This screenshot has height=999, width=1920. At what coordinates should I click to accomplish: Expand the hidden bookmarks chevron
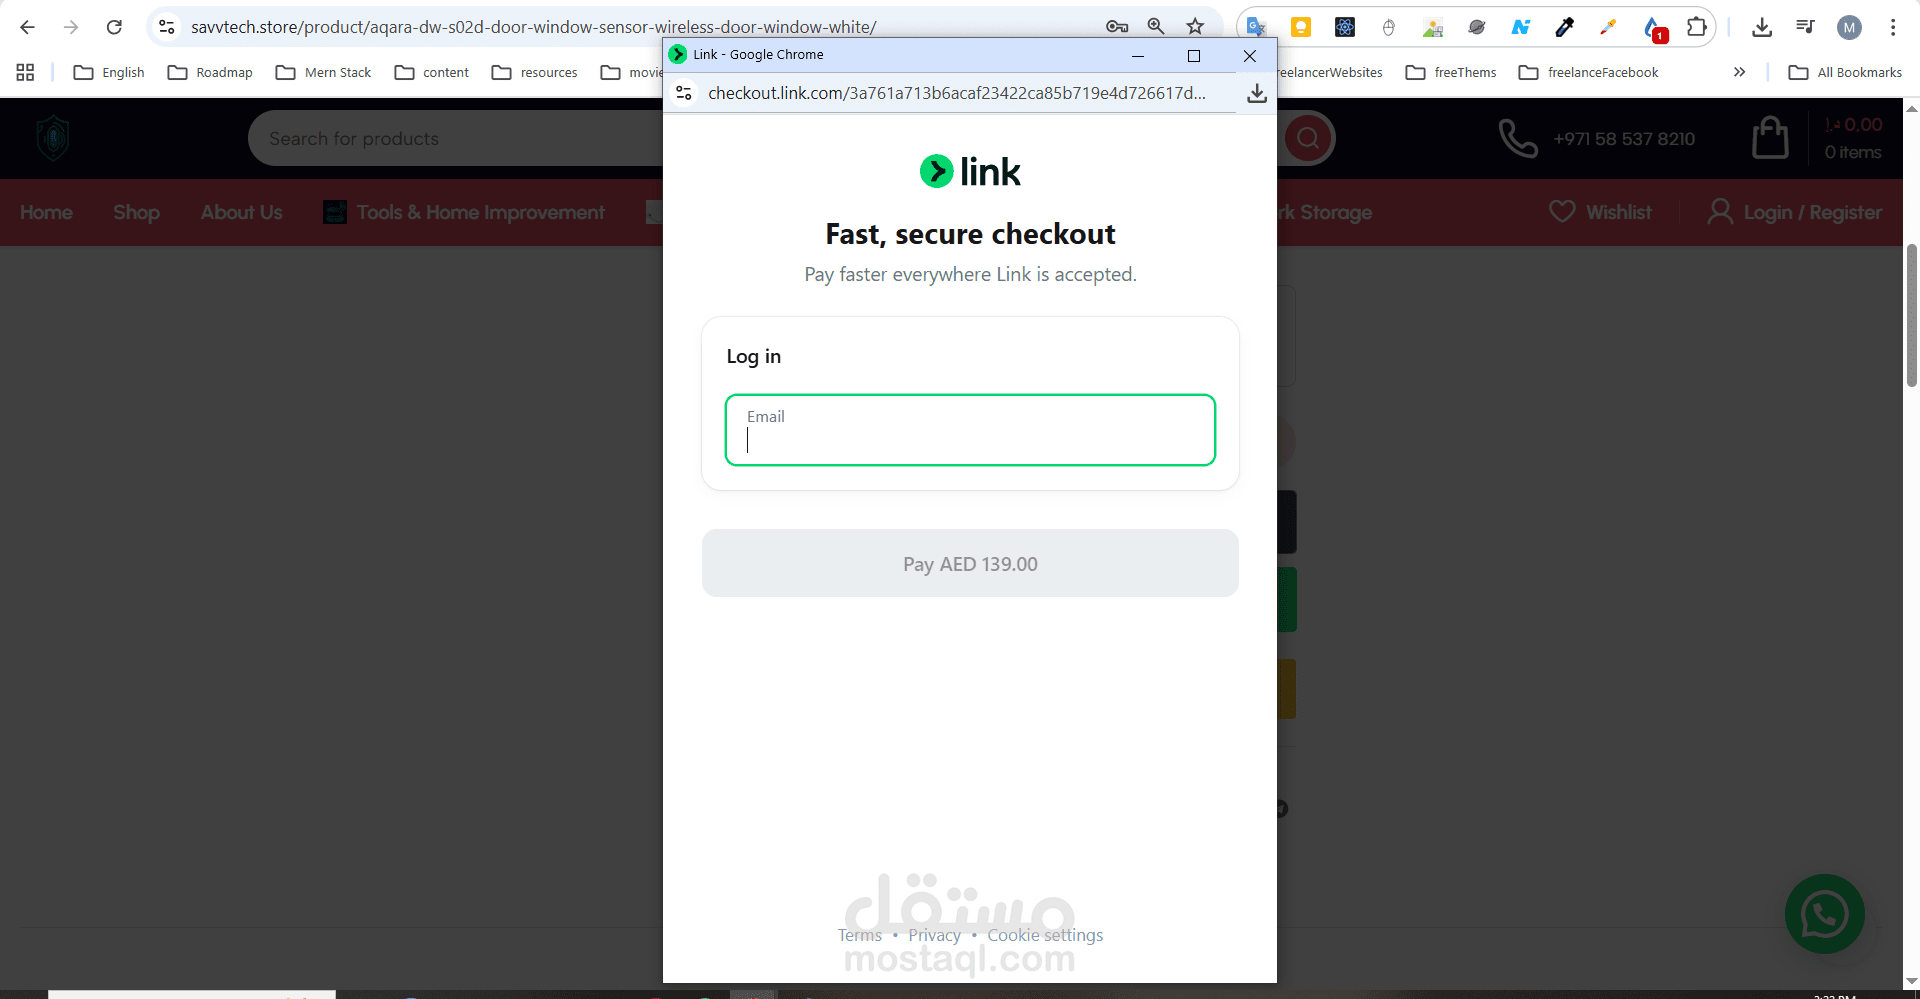[1739, 72]
